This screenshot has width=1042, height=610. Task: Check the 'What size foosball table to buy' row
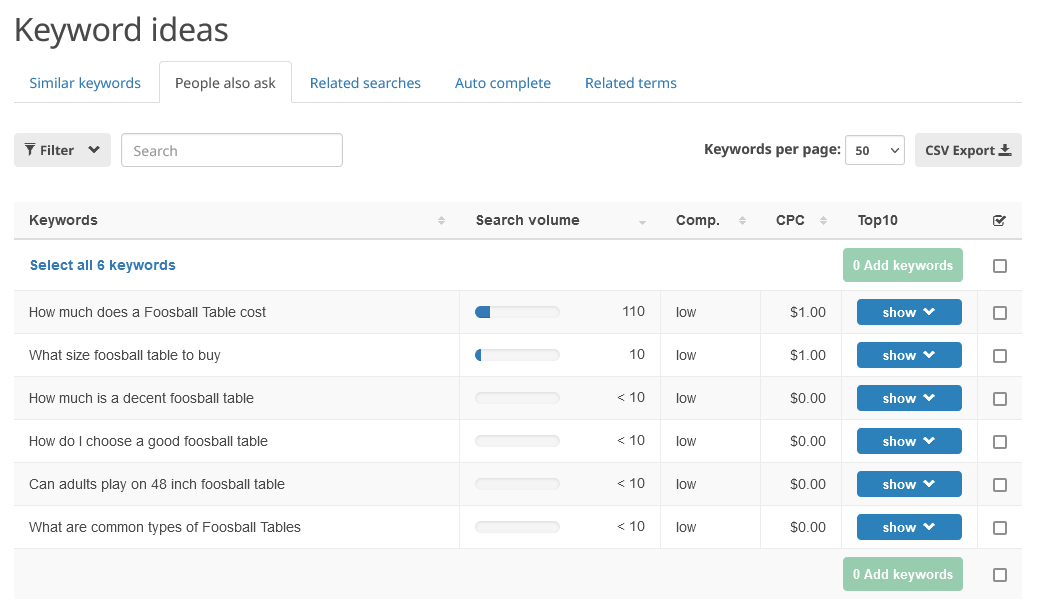click(999, 356)
